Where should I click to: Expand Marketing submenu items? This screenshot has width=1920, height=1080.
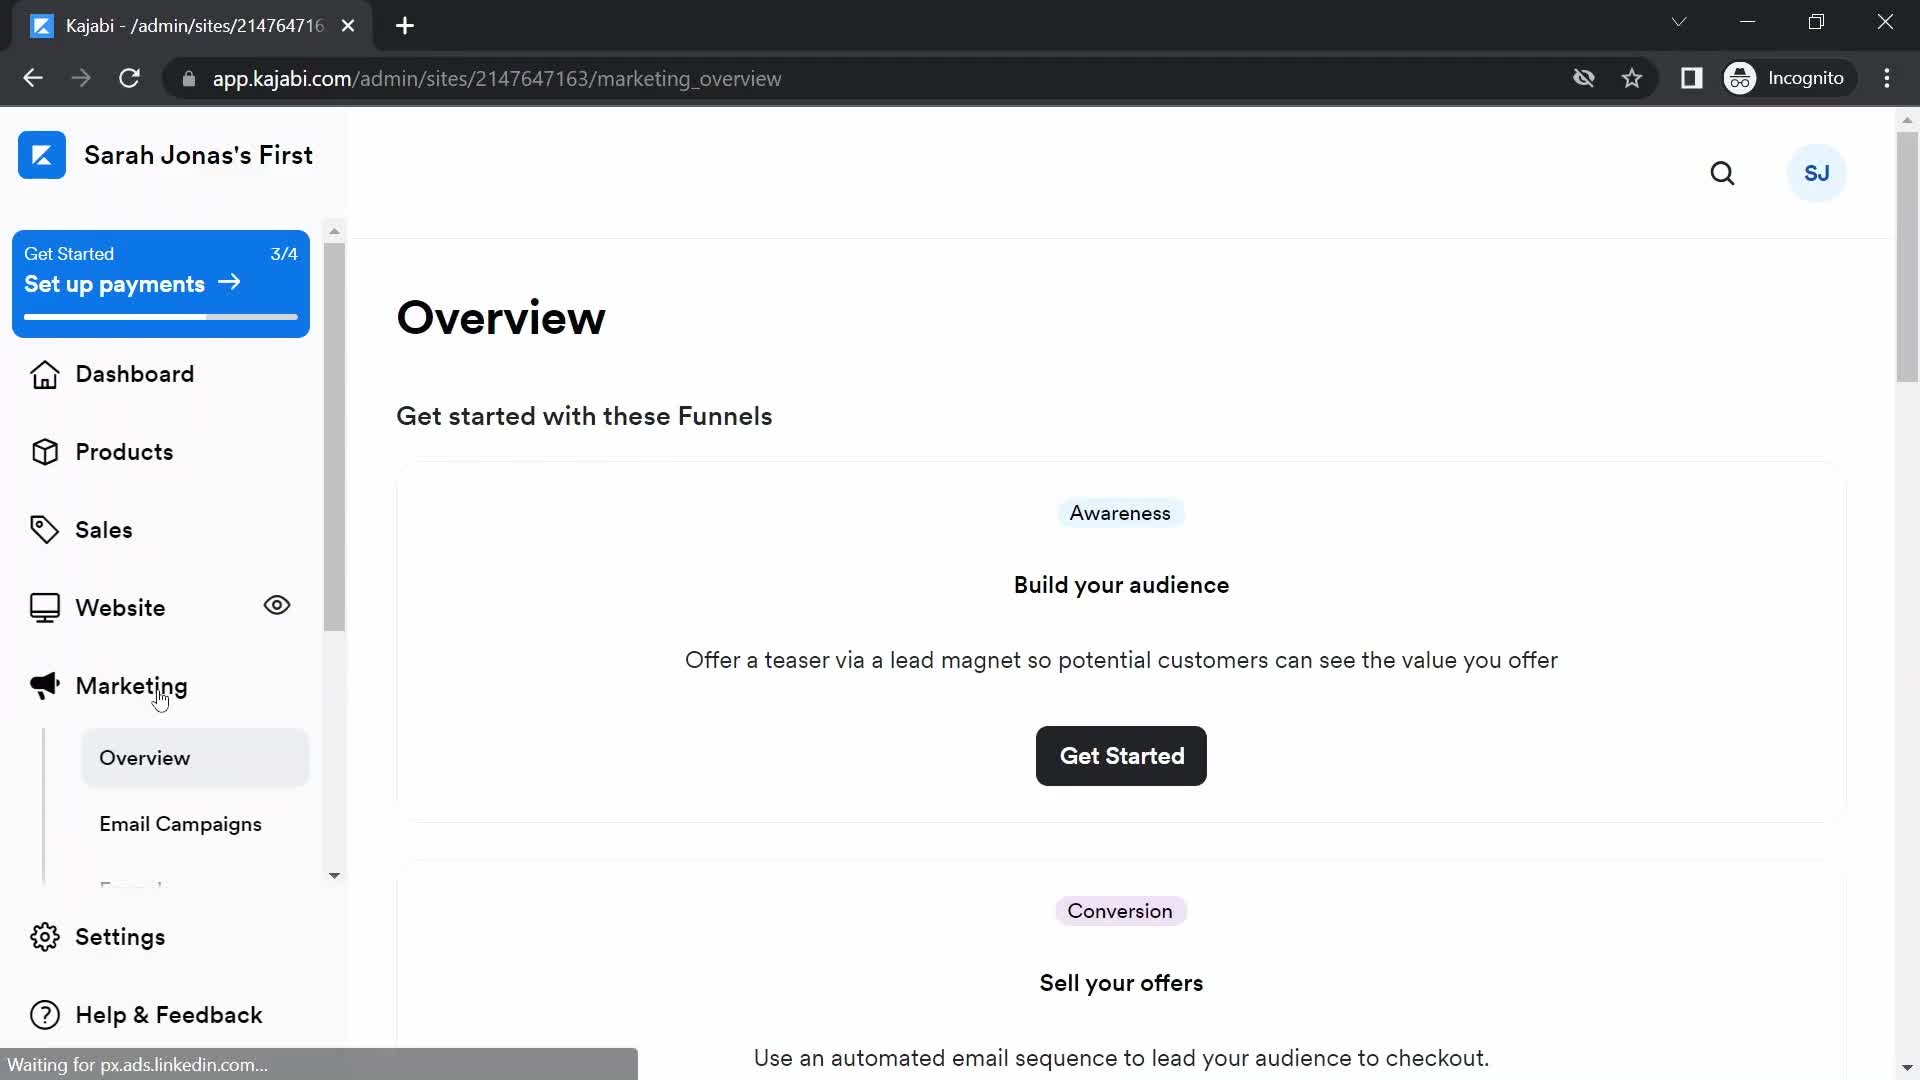tap(131, 686)
